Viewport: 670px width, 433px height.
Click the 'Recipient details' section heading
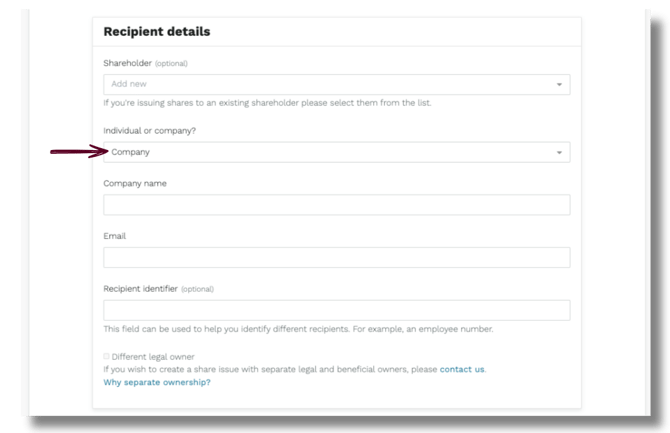157,31
